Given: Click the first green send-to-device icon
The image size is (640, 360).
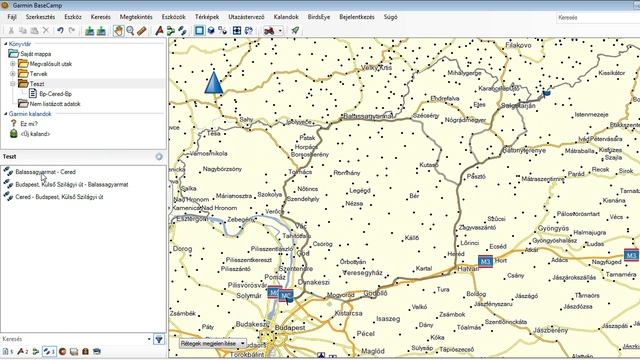Looking at the screenshot, I should click(x=89, y=31).
